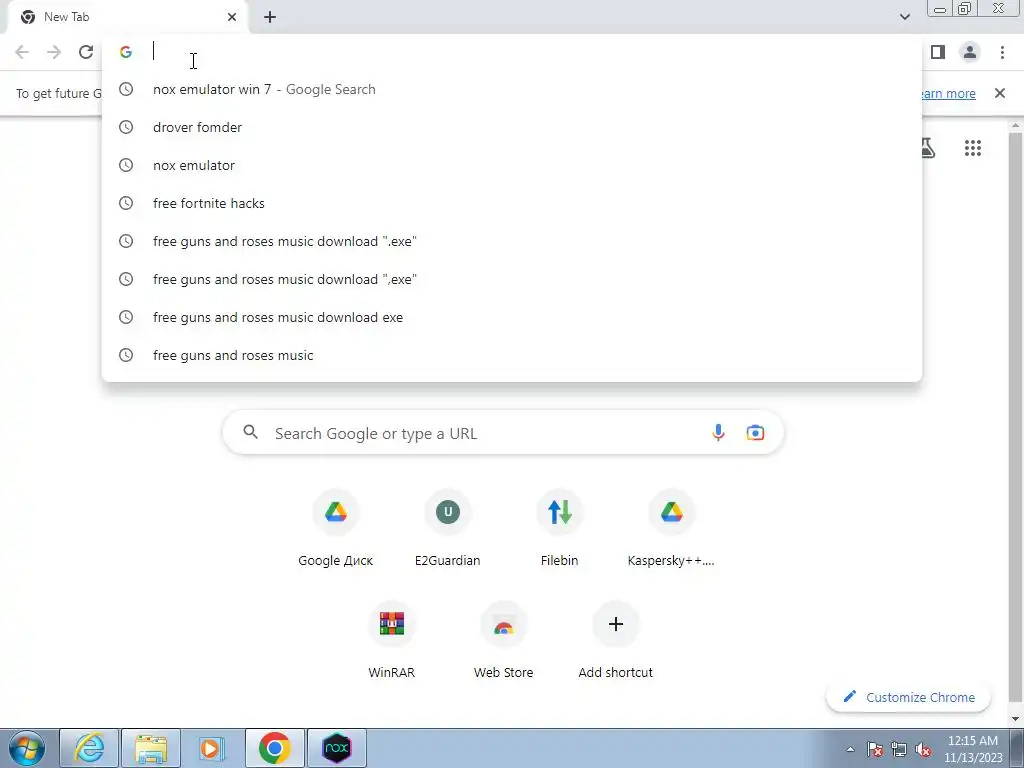Click the Chrome taskbar icon
This screenshot has height=768, width=1024.
tap(275, 748)
